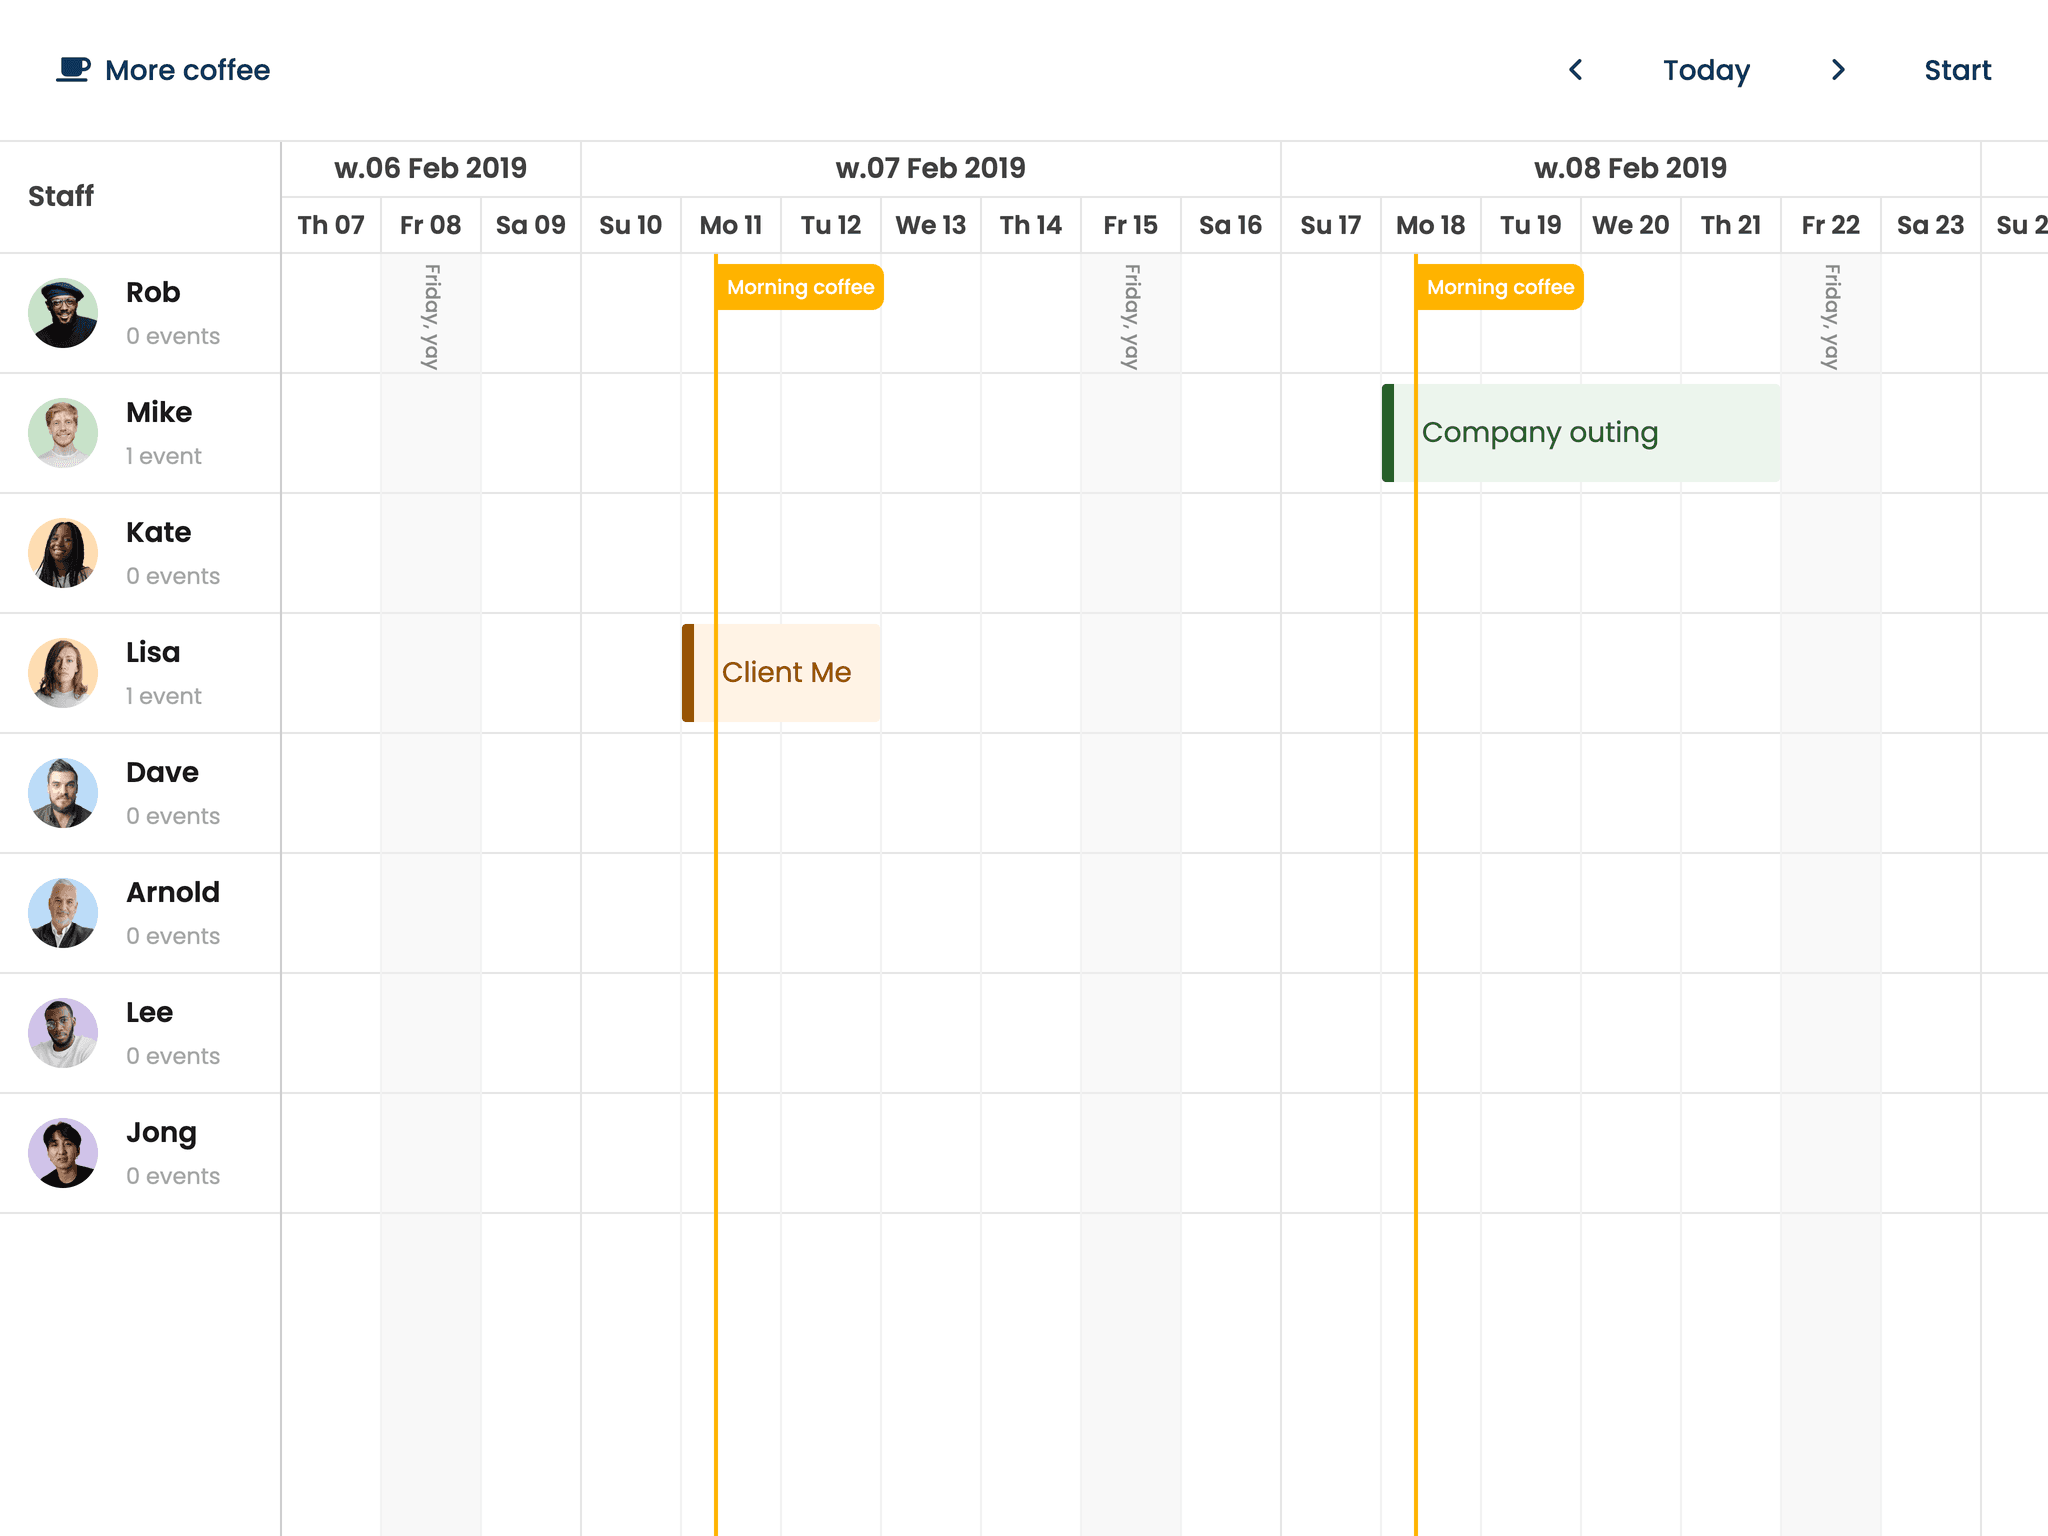
Task: Click the Su 17 day header
Action: click(1331, 225)
